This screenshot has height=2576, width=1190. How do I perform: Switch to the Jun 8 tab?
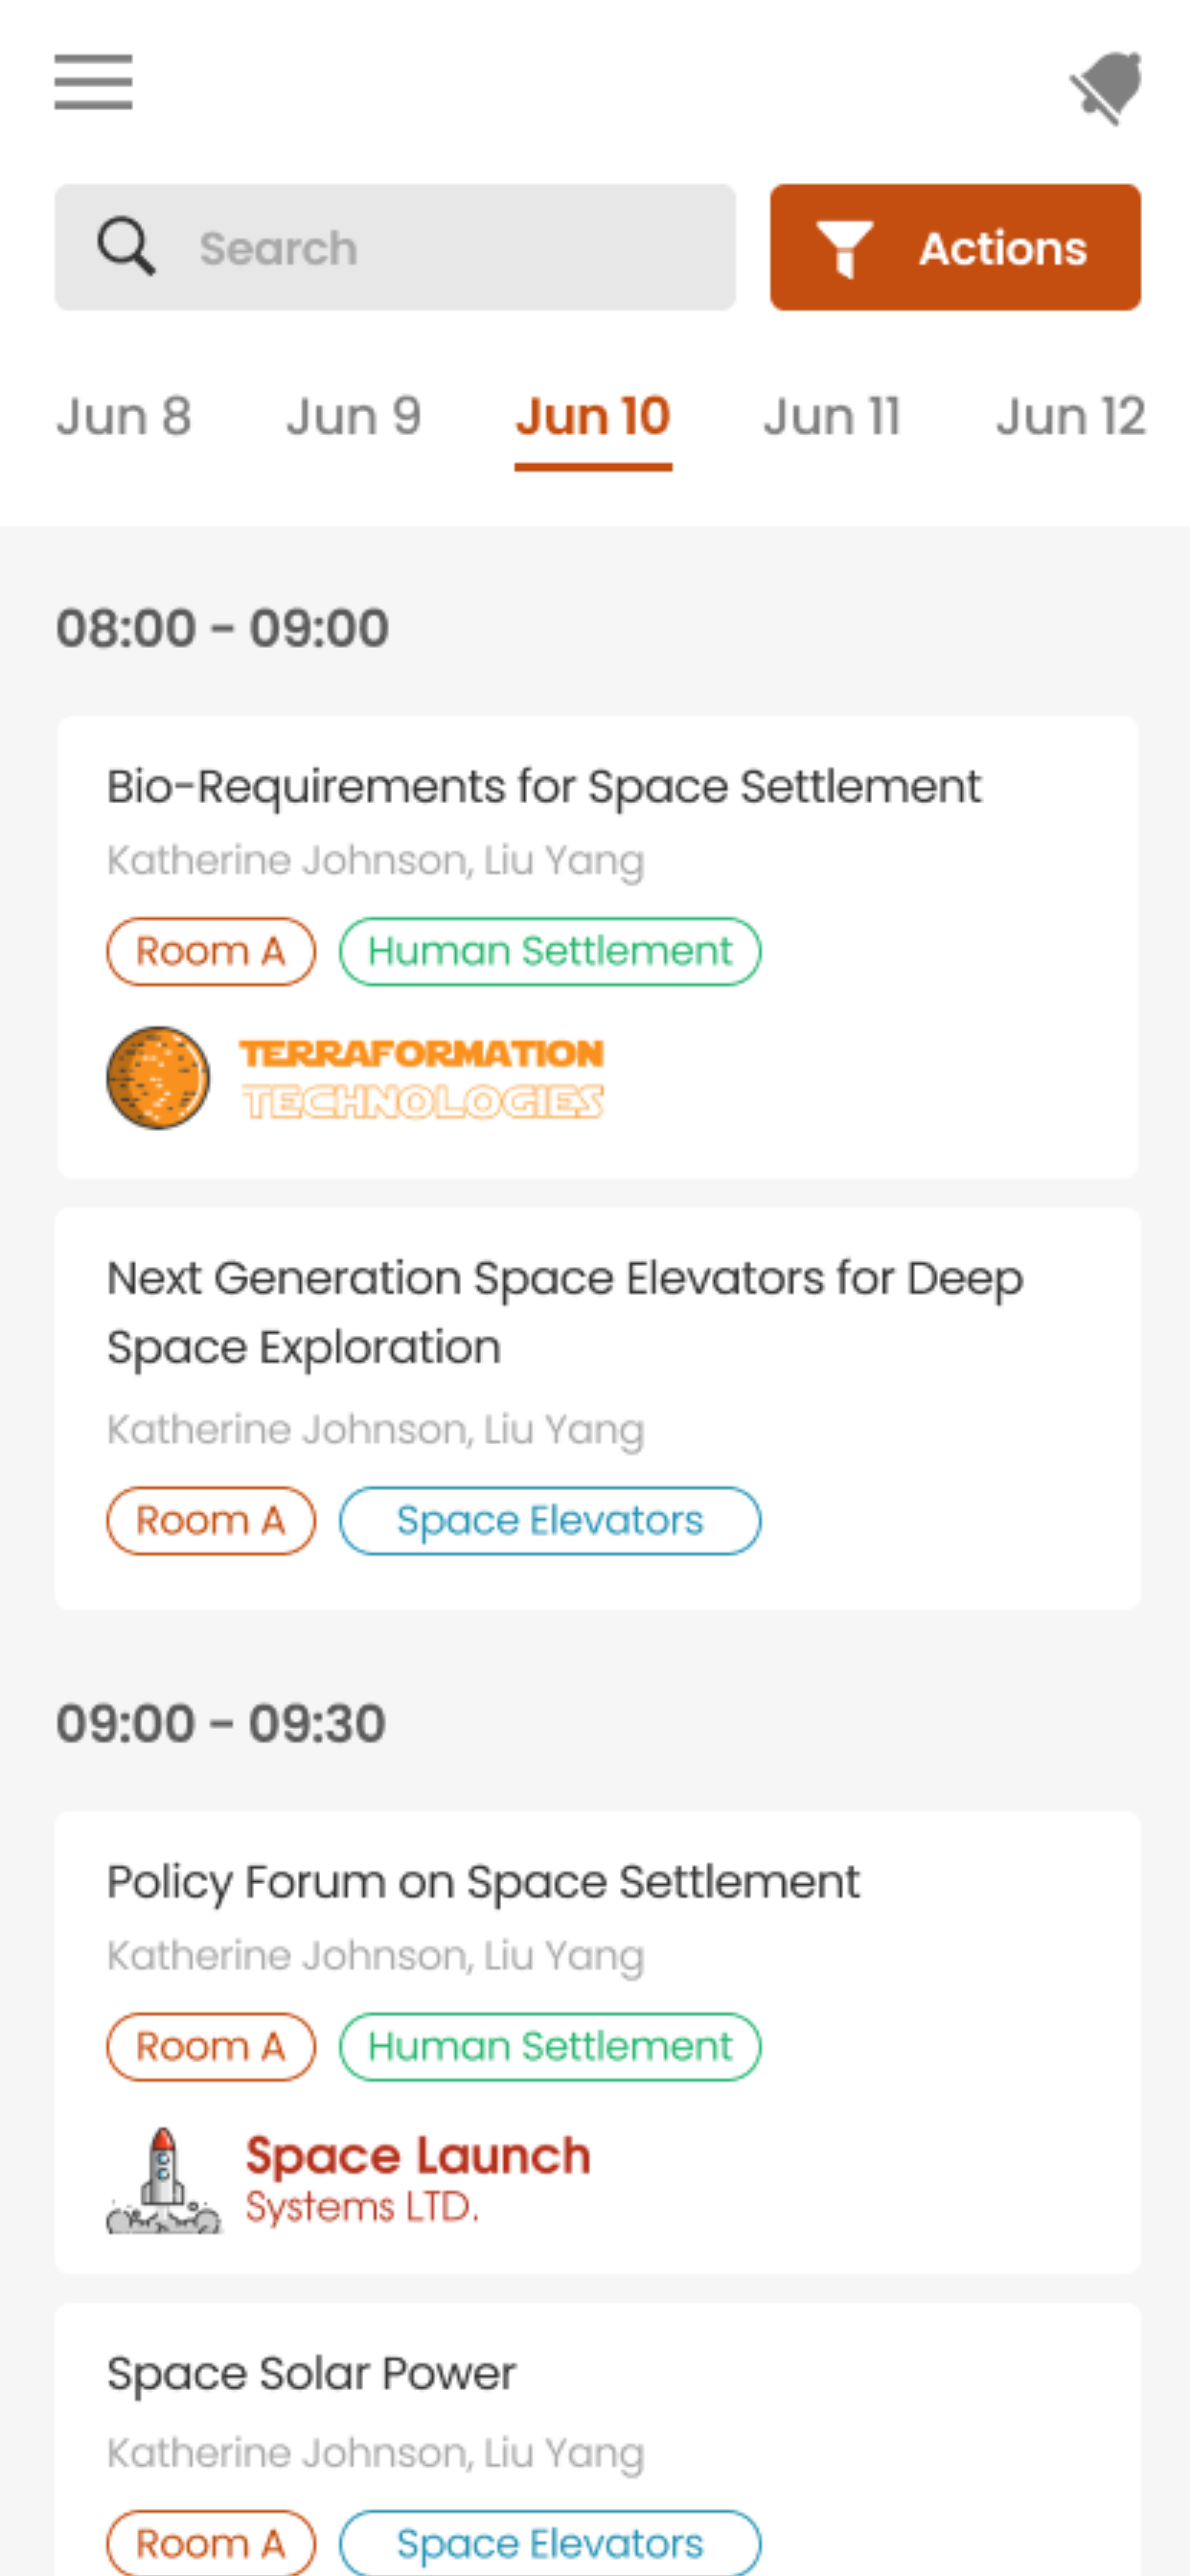click(x=123, y=416)
